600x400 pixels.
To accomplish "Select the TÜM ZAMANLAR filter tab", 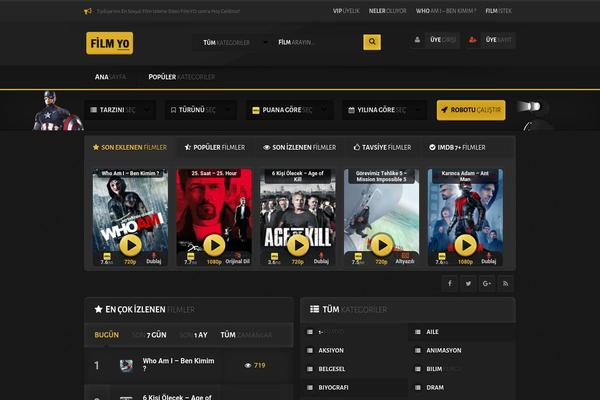I will pos(246,335).
